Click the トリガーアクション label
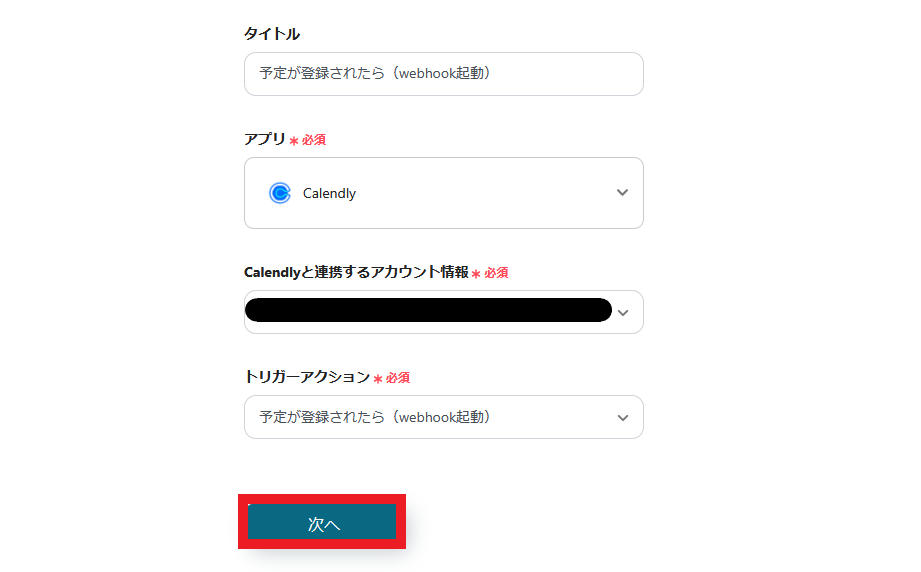This screenshot has height=572, width=921. [307, 377]
